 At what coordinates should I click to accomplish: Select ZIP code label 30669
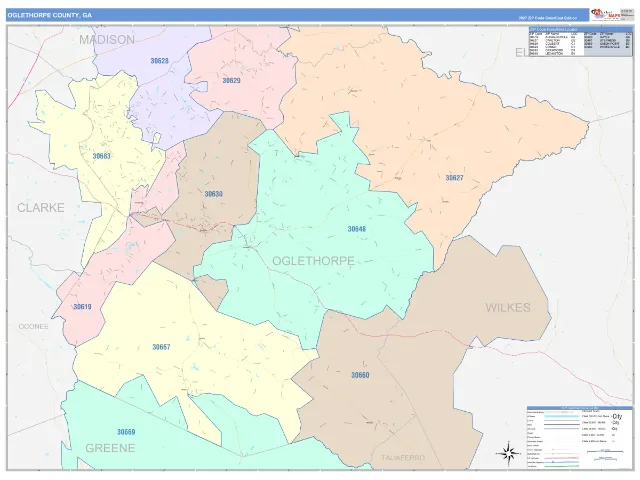[126, 432]
